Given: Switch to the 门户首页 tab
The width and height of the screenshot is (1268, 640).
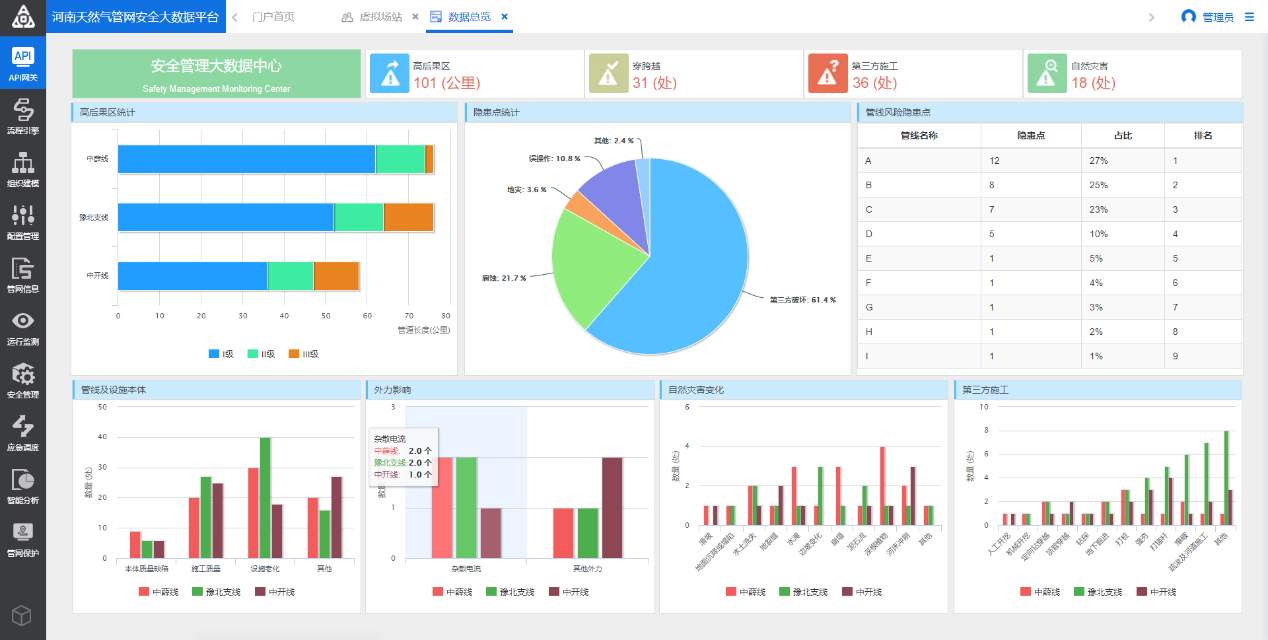Looking at the screenshot, I should pyautogui.click(x=273, y=17).
